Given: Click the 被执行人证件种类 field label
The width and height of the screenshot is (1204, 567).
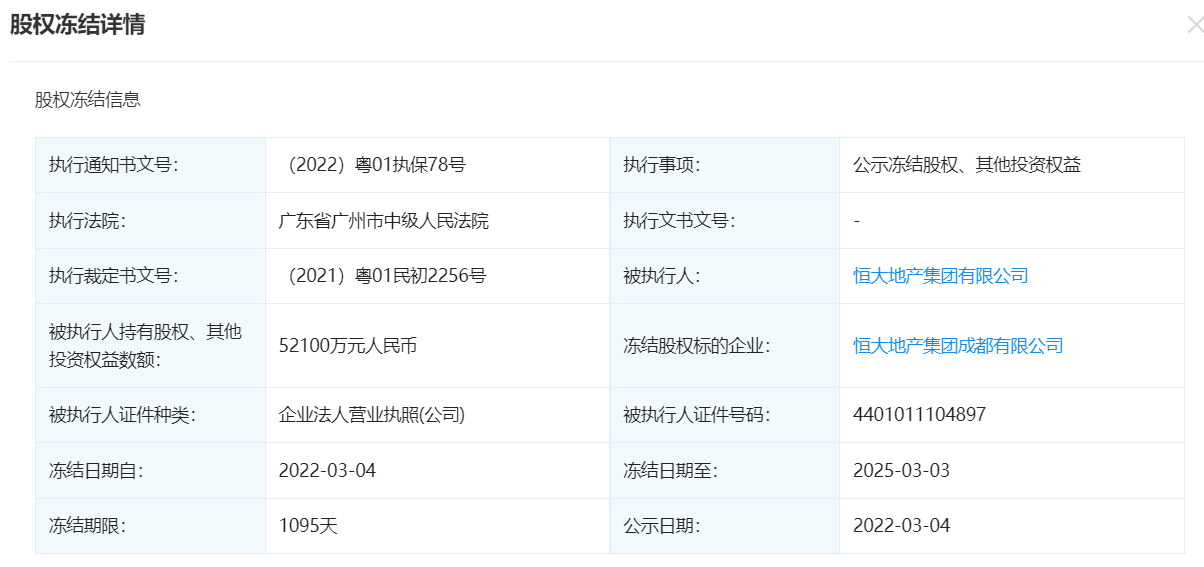Looking at the screenshot, I should 122,415.
